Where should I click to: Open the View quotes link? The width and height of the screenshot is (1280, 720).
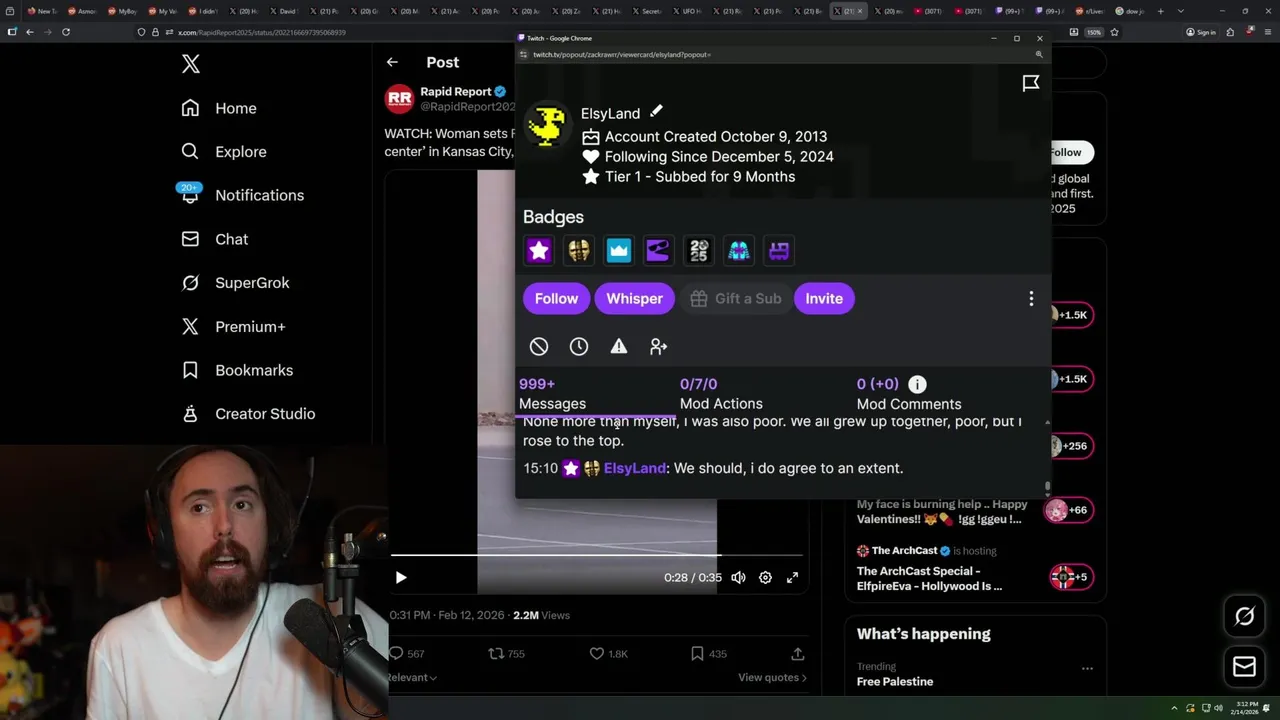tap(772, 677)
